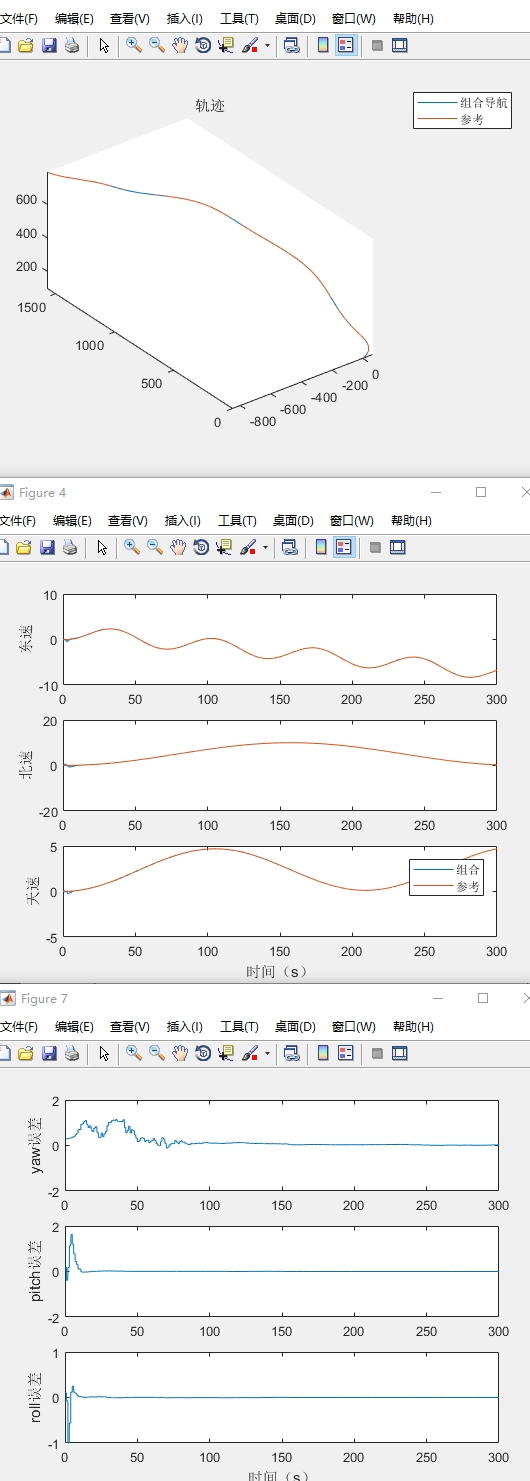The image size is (530, 1481).
Task: Click Save icon in Figure 7 toolbar
Action: 49,1053
